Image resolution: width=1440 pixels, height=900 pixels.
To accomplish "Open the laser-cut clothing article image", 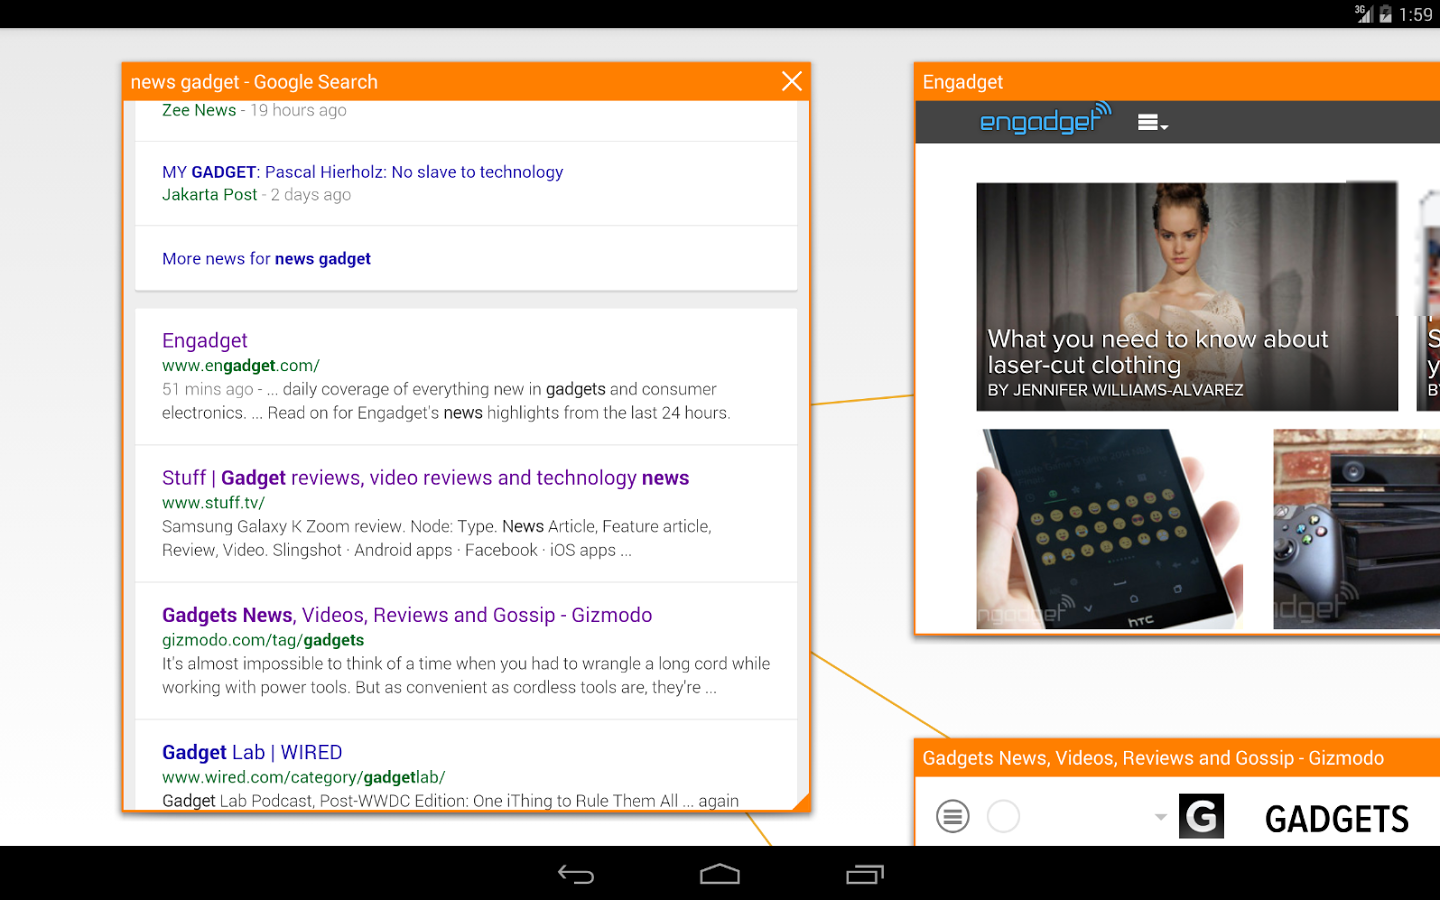I will [x=1187, y=296].
